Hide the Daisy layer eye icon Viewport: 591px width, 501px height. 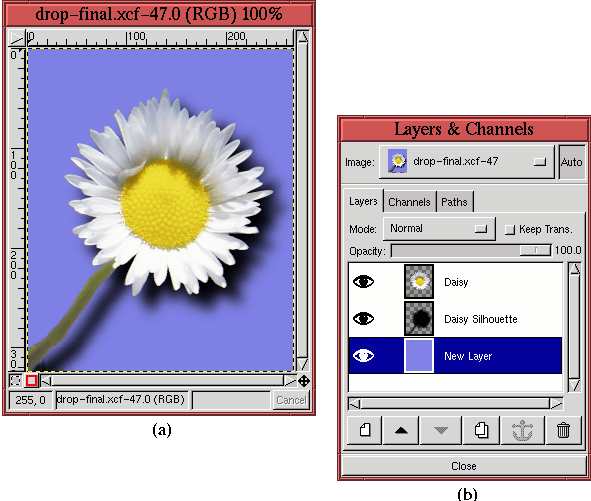(363, 282)
